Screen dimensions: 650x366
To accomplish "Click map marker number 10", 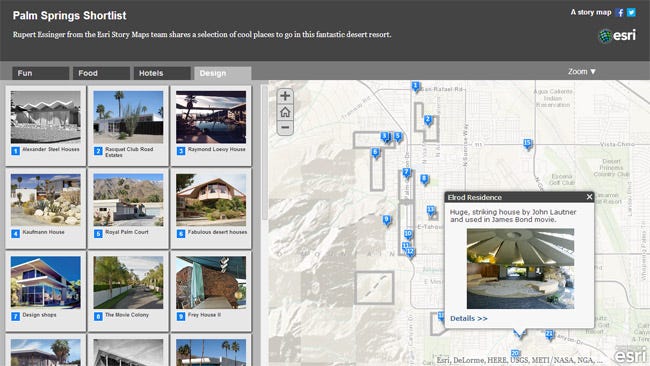I will 408,234.
